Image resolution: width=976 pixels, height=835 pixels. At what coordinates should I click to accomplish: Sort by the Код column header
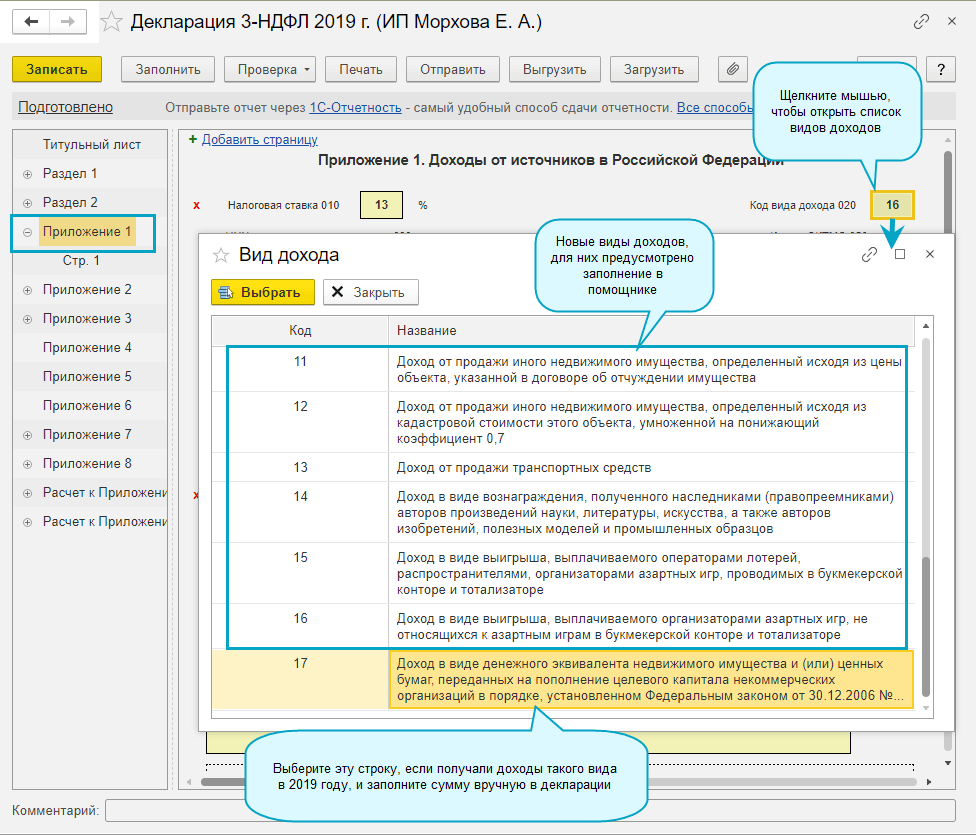300,331
